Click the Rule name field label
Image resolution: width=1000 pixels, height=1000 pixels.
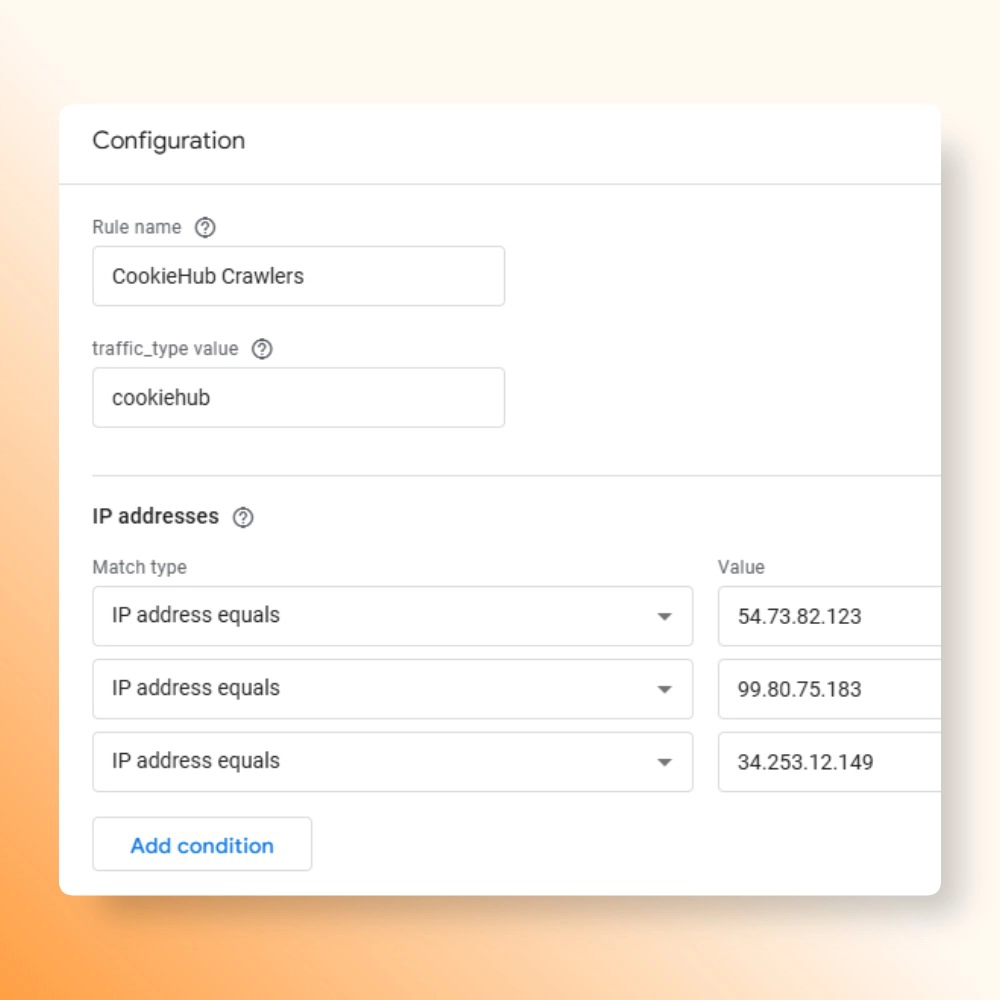click(137, 227)
